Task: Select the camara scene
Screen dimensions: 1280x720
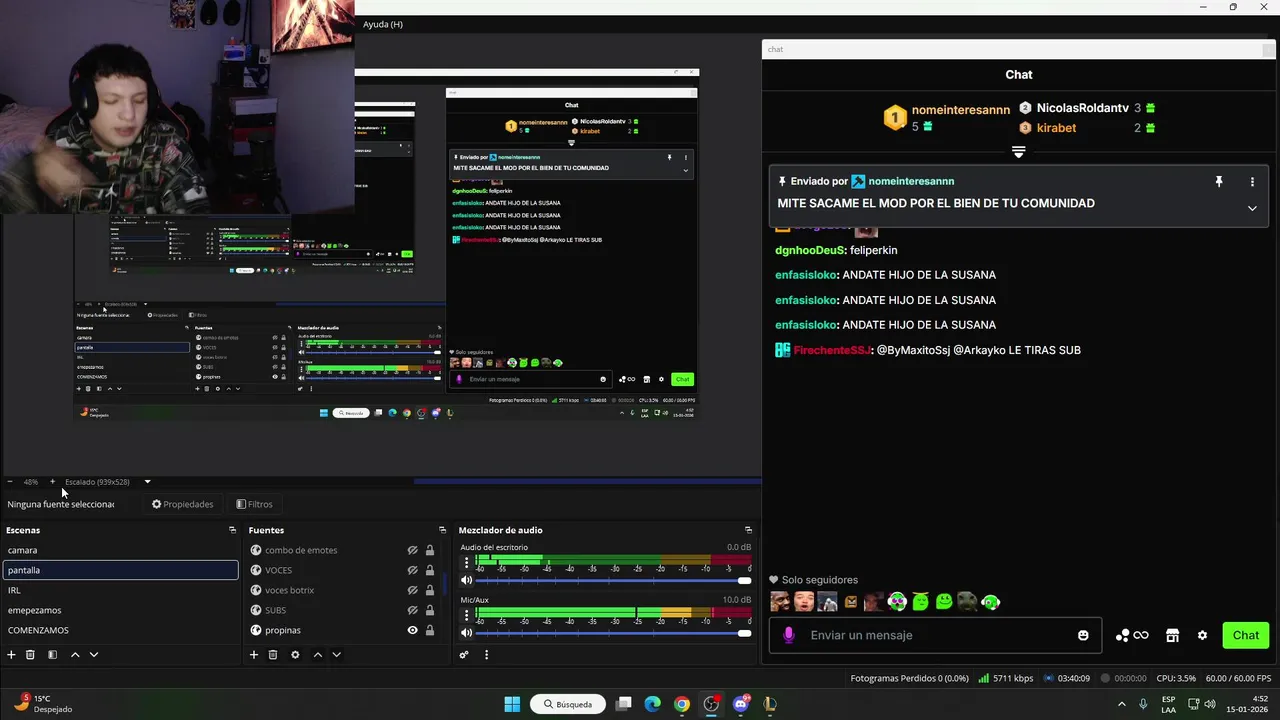Action: (x=120, y=550)
